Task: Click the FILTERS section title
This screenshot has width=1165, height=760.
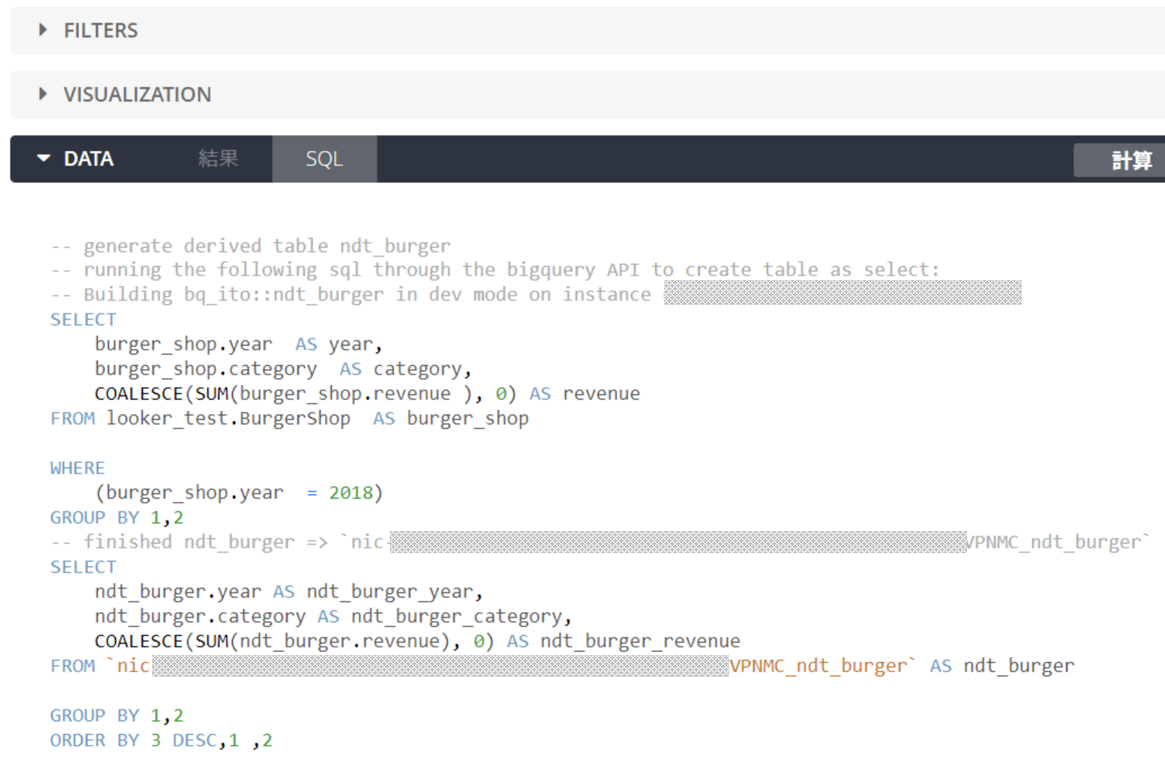Action: (101, 30)
